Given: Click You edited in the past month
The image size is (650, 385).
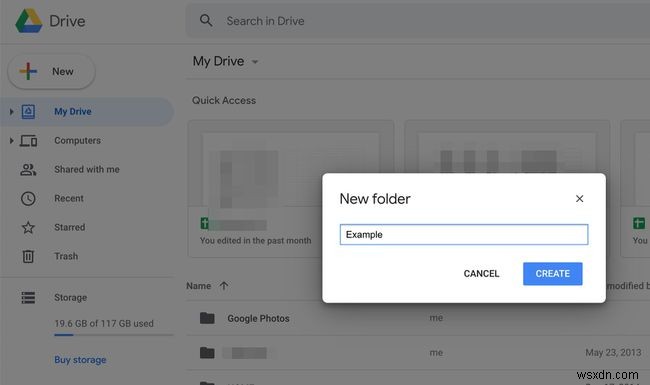Looking at the screenshot, I should point(255,241).
